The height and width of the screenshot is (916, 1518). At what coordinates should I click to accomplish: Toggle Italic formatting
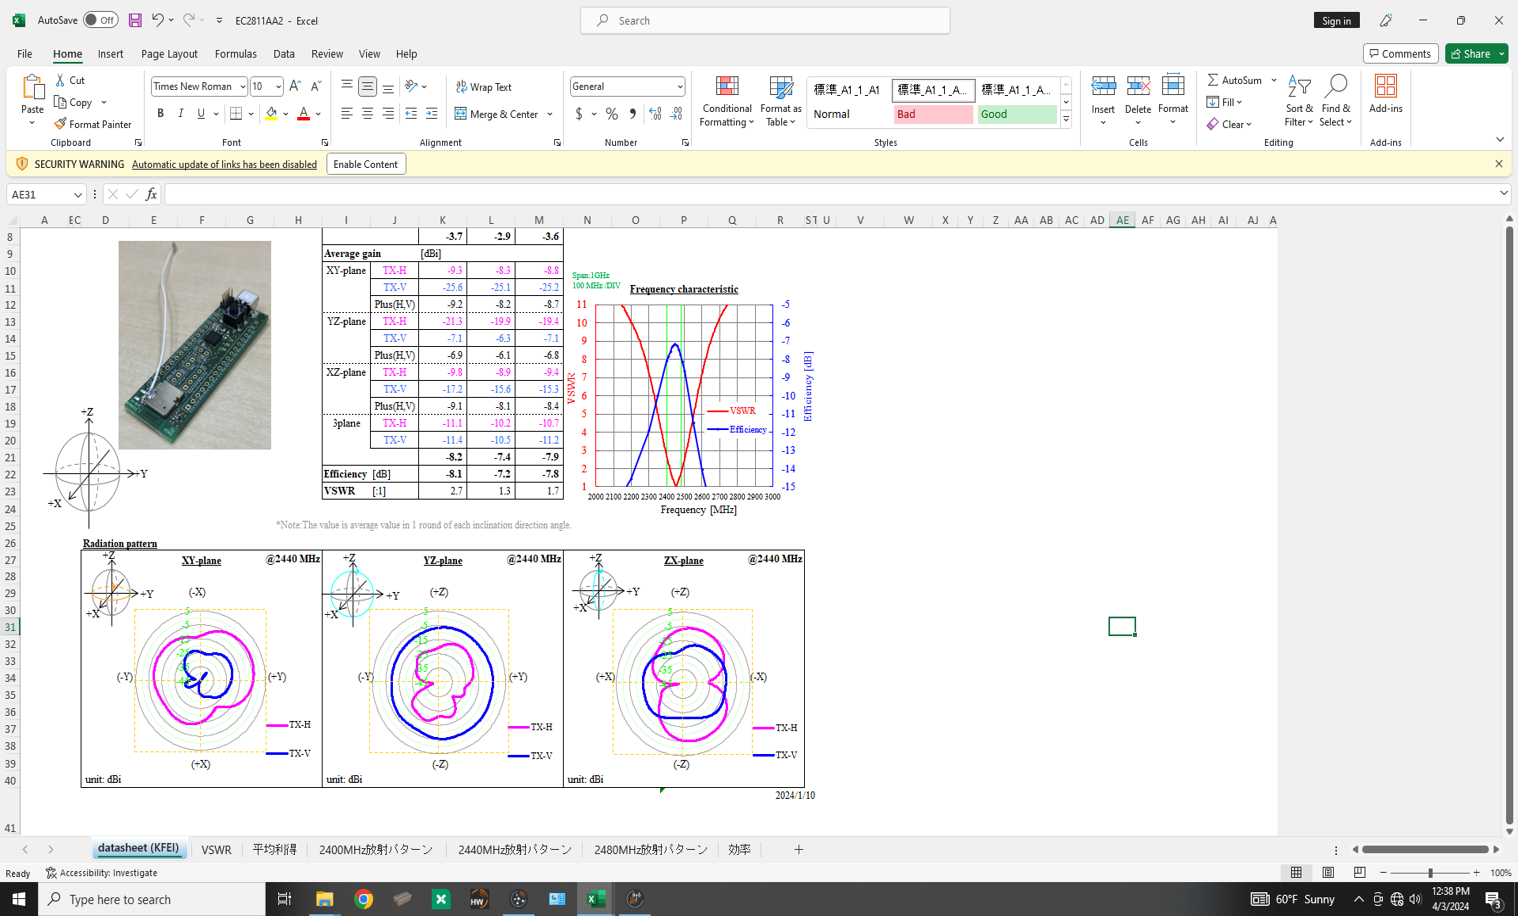pos(181,114)
